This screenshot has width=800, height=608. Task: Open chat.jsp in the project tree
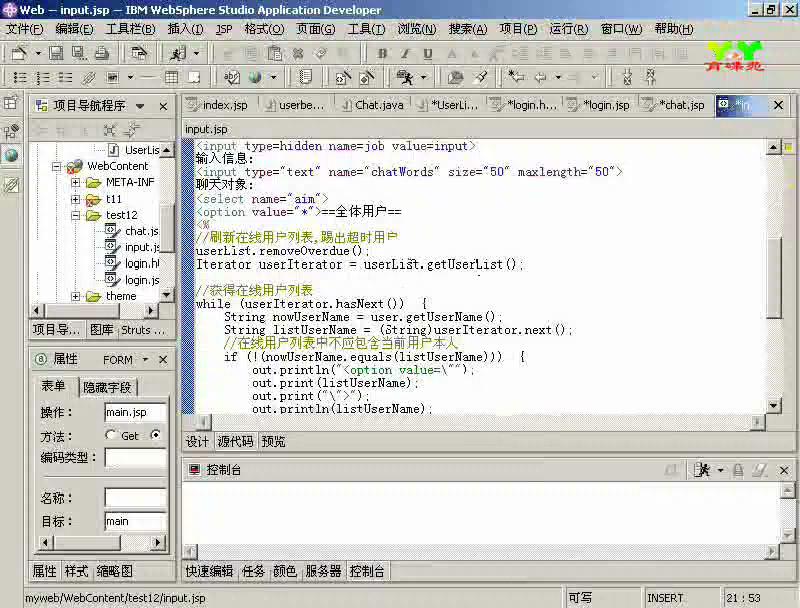pos(133,231)
